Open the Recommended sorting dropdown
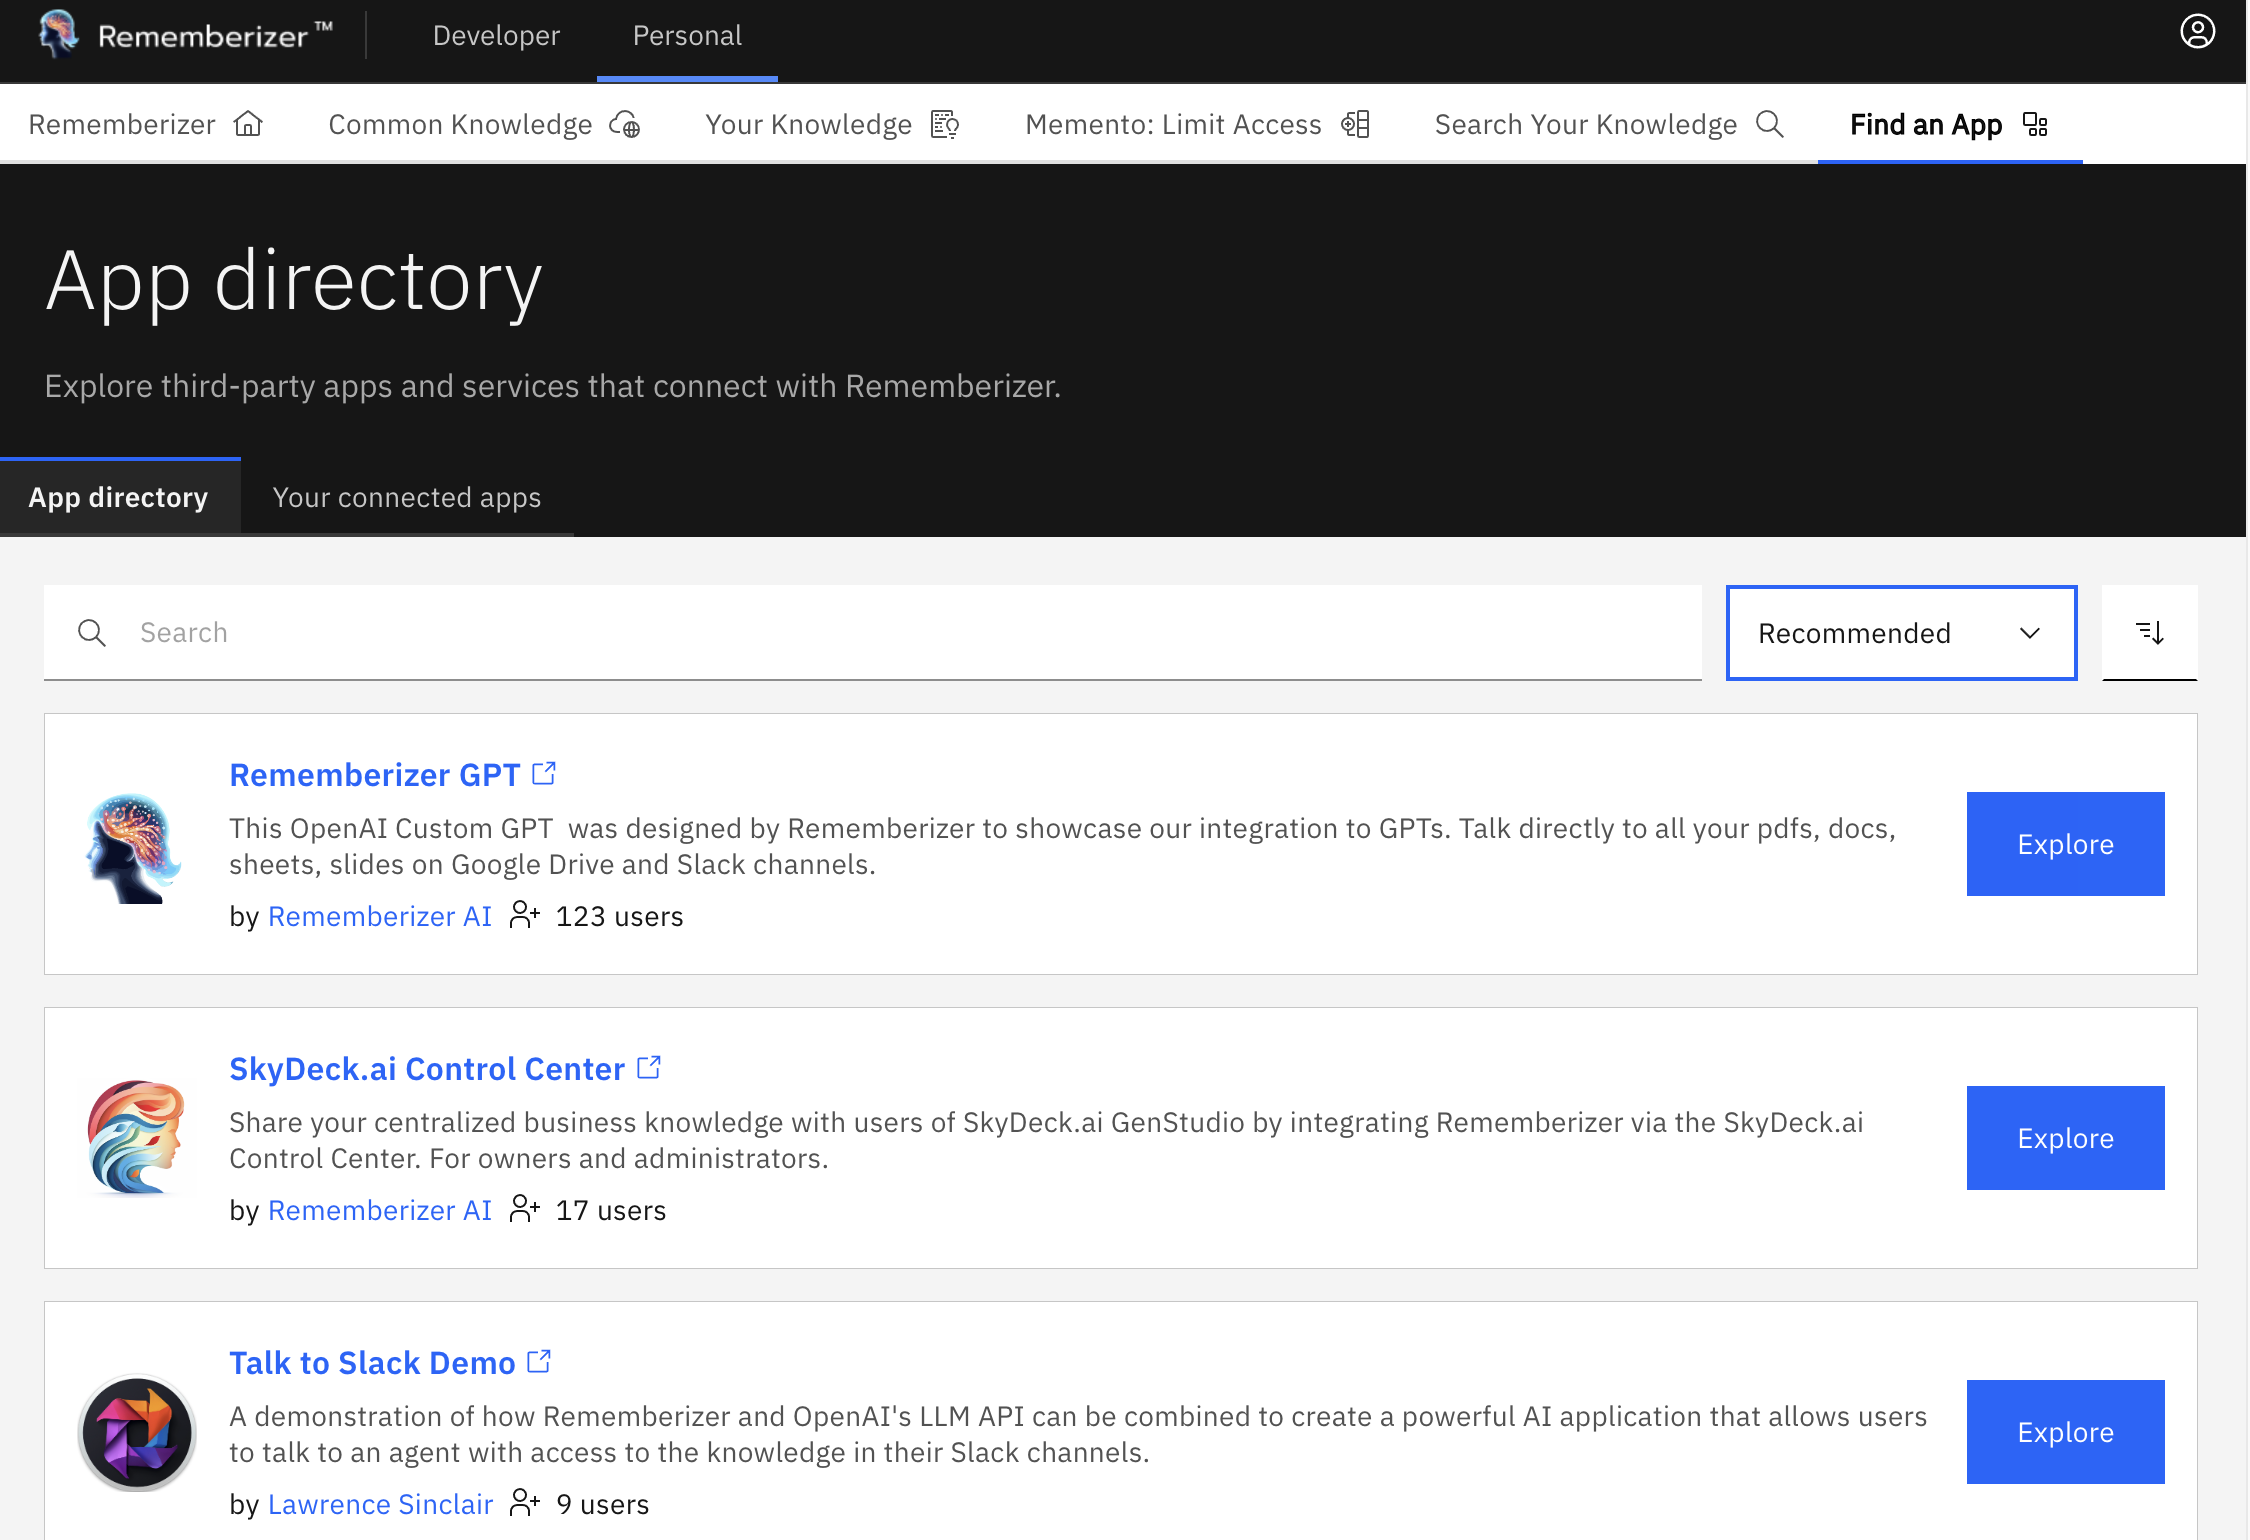This screenshot has width=2250, height=1540. click(x=1900, y=632)
